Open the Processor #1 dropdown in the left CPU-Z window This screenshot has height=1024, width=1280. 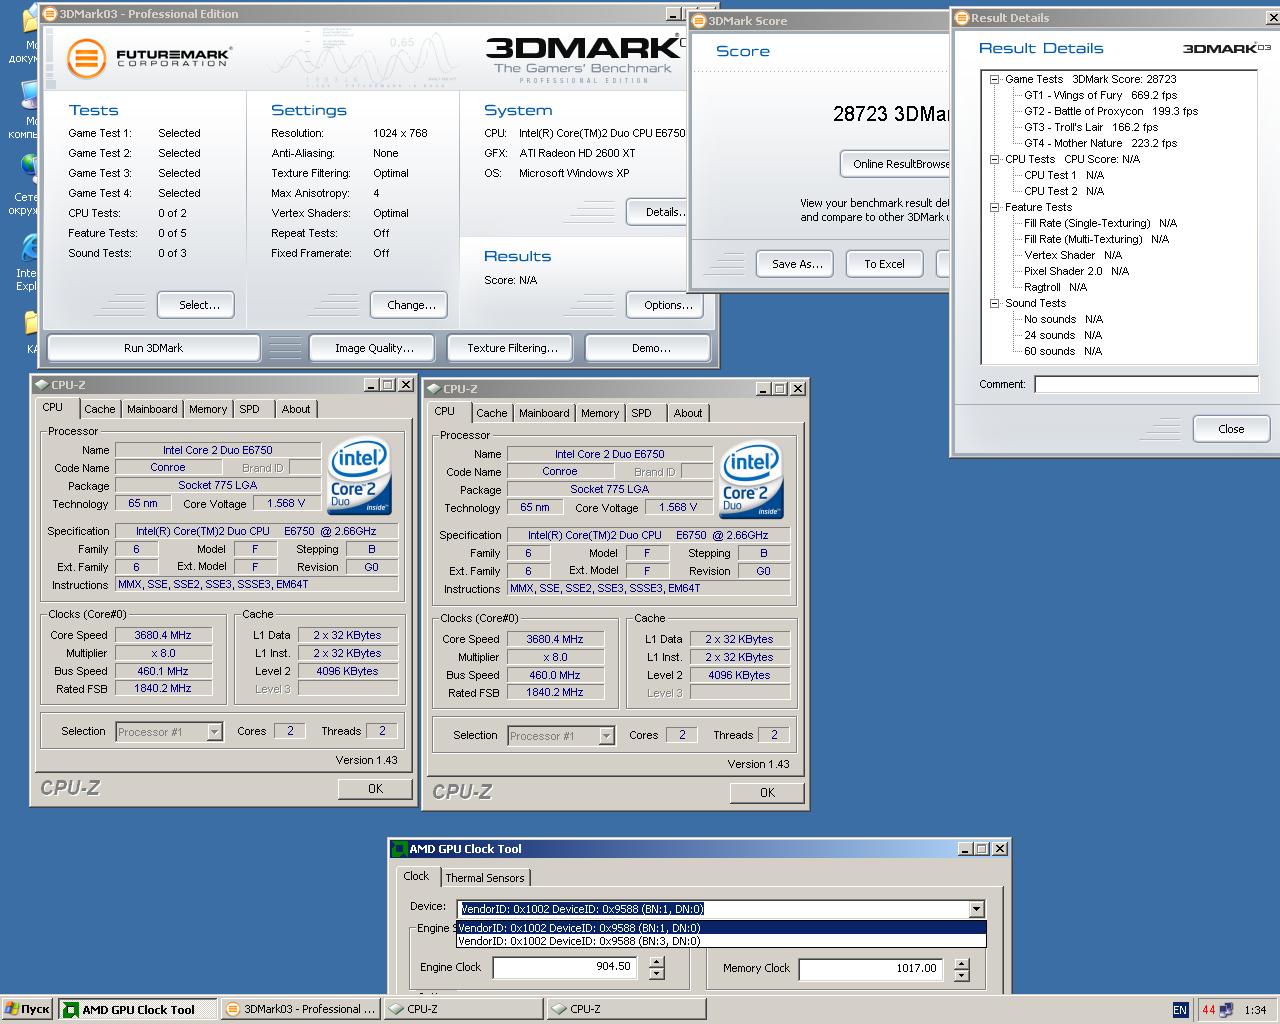(214, 732)
